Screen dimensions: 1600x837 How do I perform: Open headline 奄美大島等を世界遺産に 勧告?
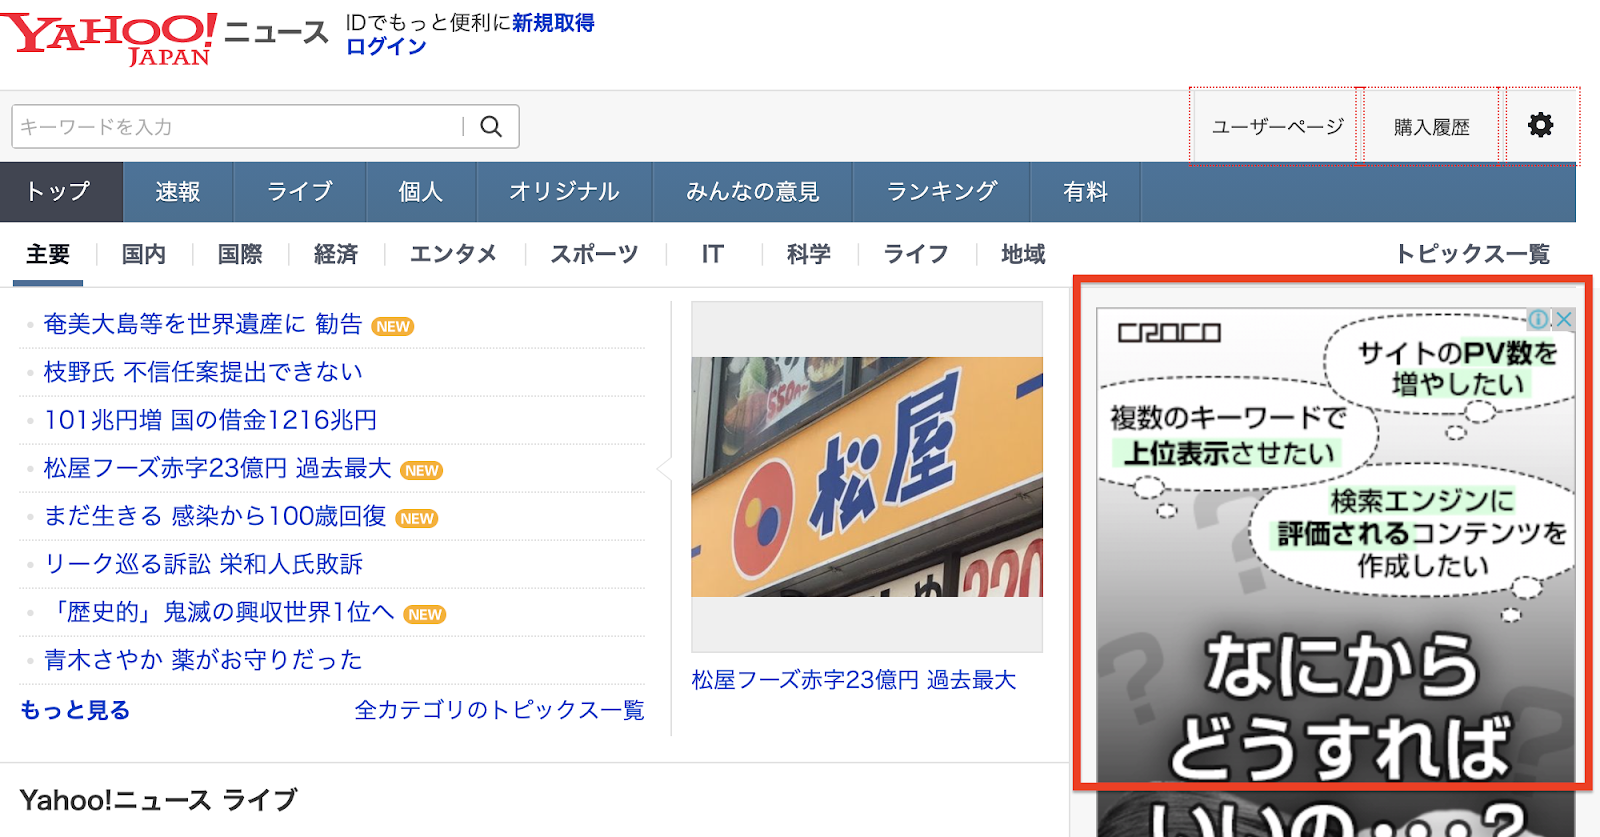click(203, 324)
